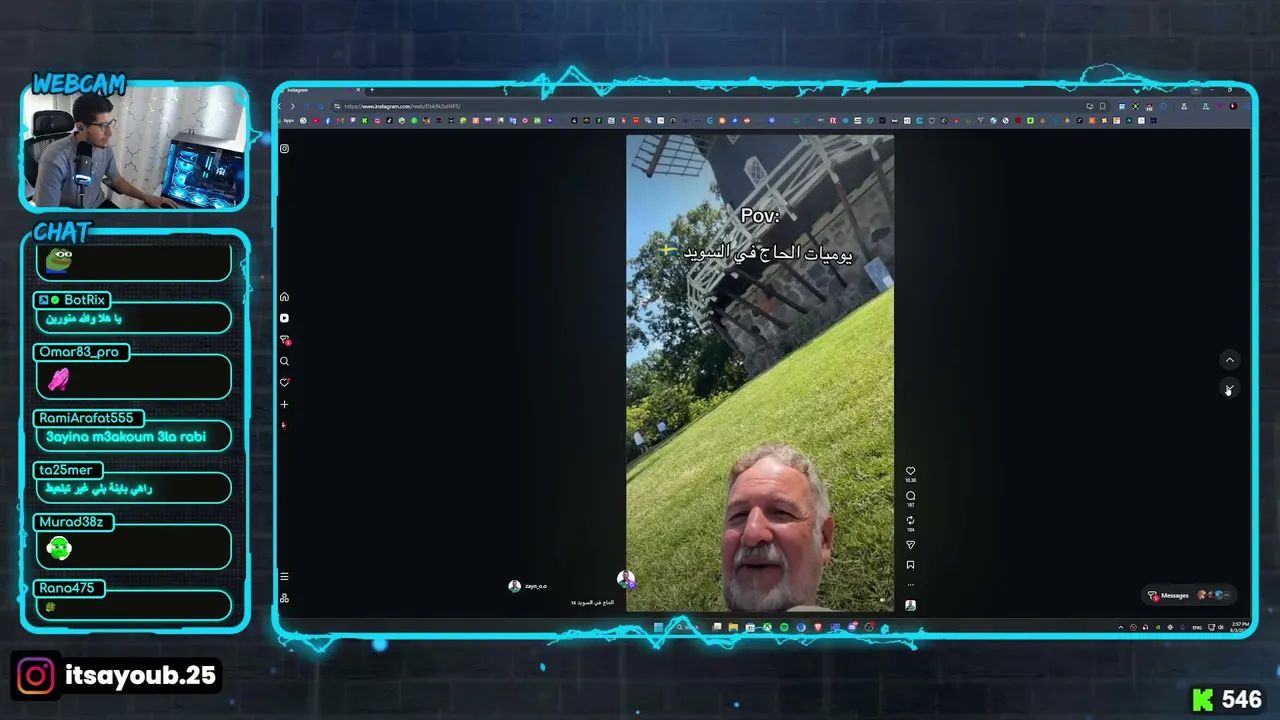This screenshot has height=720, width=1280.
Task: Go to Instagram Home in the sidebar
Action: point(284,297)
